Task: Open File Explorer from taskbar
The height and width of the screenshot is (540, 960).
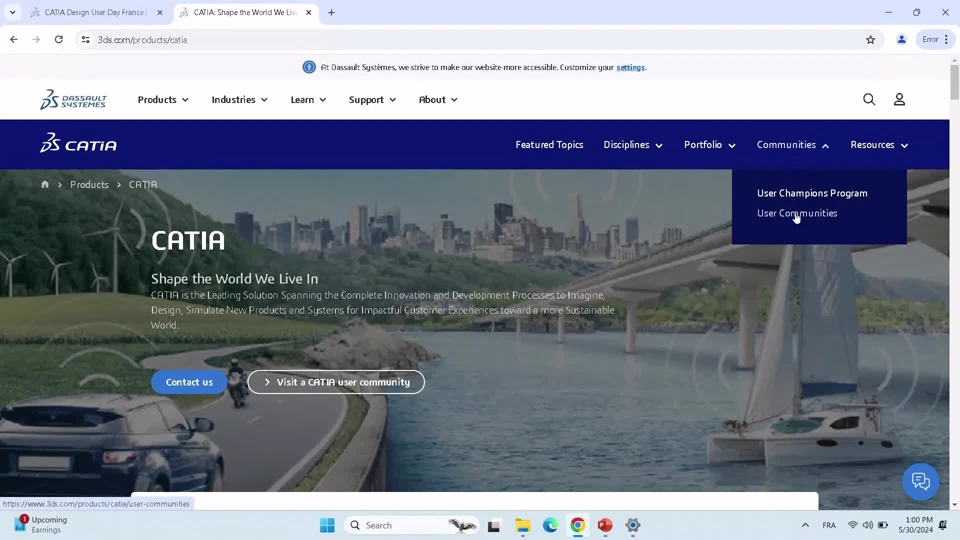Action: [x=522, y=525]
